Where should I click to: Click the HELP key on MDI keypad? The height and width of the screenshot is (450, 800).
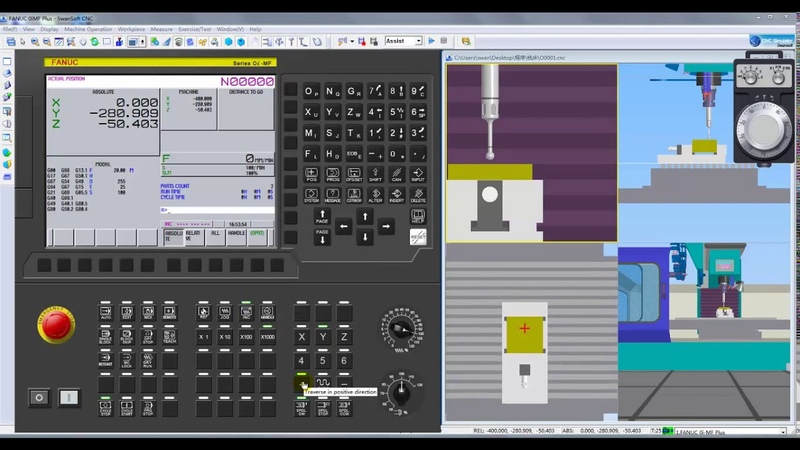(x=418, y=216)
